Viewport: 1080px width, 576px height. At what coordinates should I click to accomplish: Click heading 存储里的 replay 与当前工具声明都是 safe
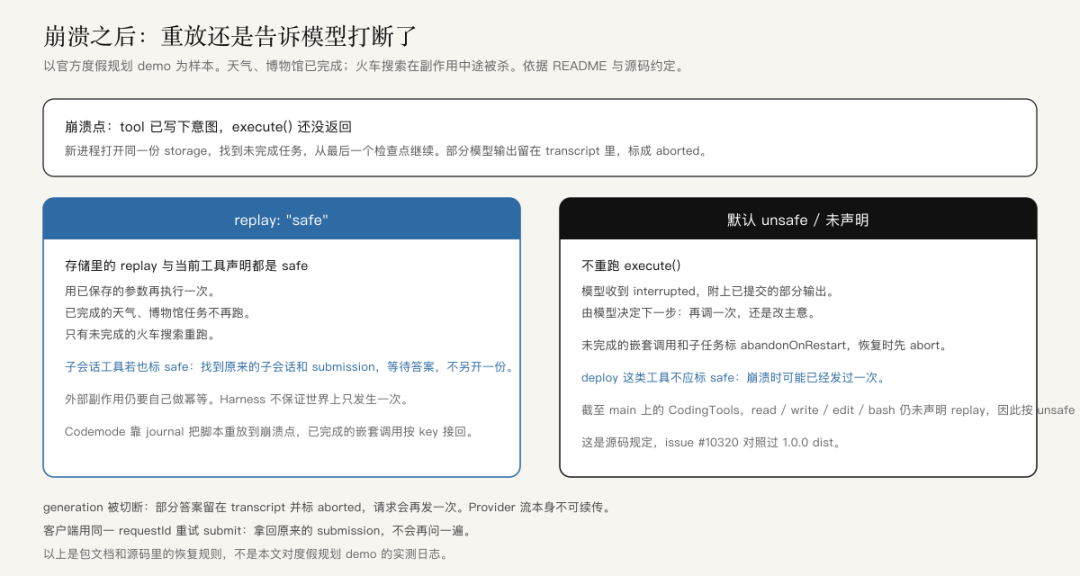click(x=186, y=266)
